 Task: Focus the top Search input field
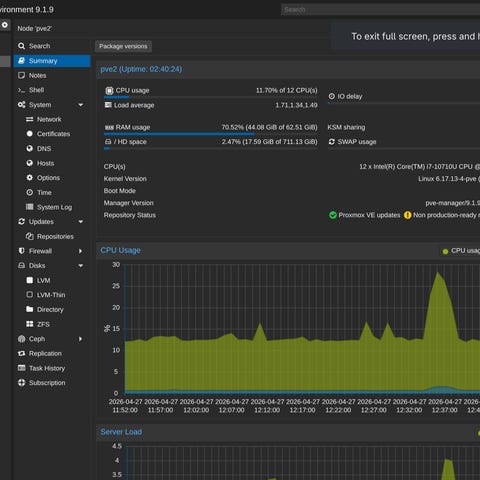click(380, 10)
